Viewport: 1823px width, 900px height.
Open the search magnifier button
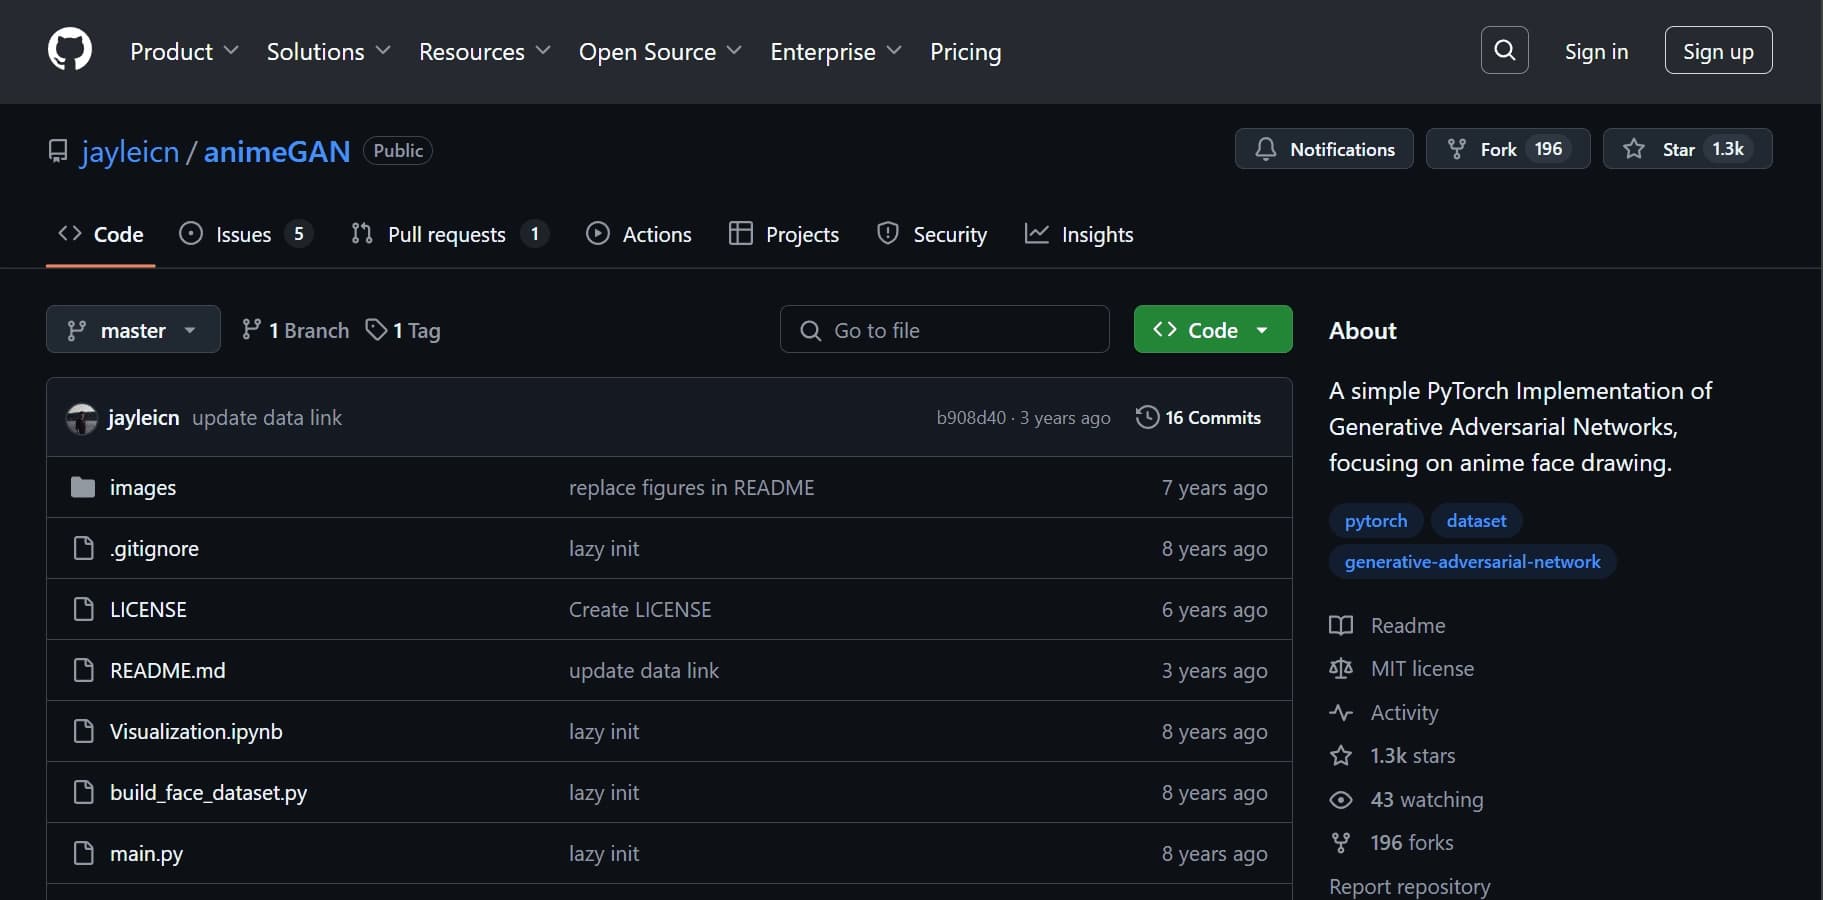pyautogui.click(x=1504, y=50)
